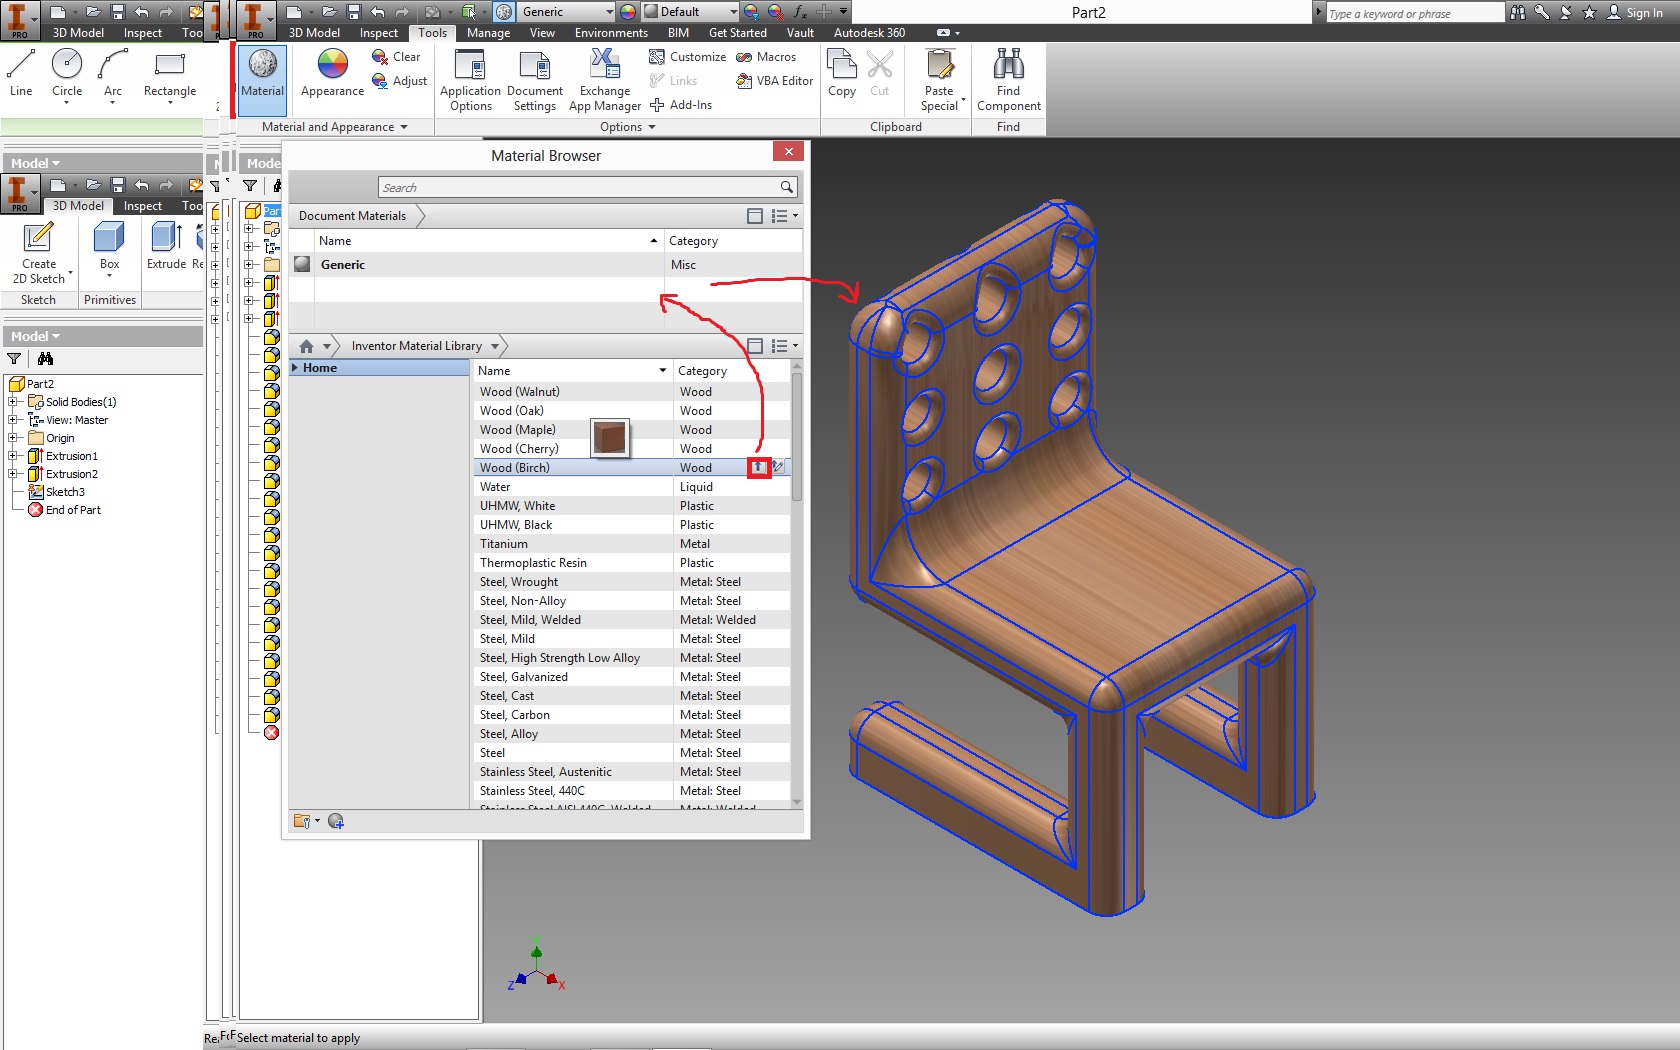1680x1050 pixels.
Task: Switch to the Environments tab
Action: click(611, 33)
